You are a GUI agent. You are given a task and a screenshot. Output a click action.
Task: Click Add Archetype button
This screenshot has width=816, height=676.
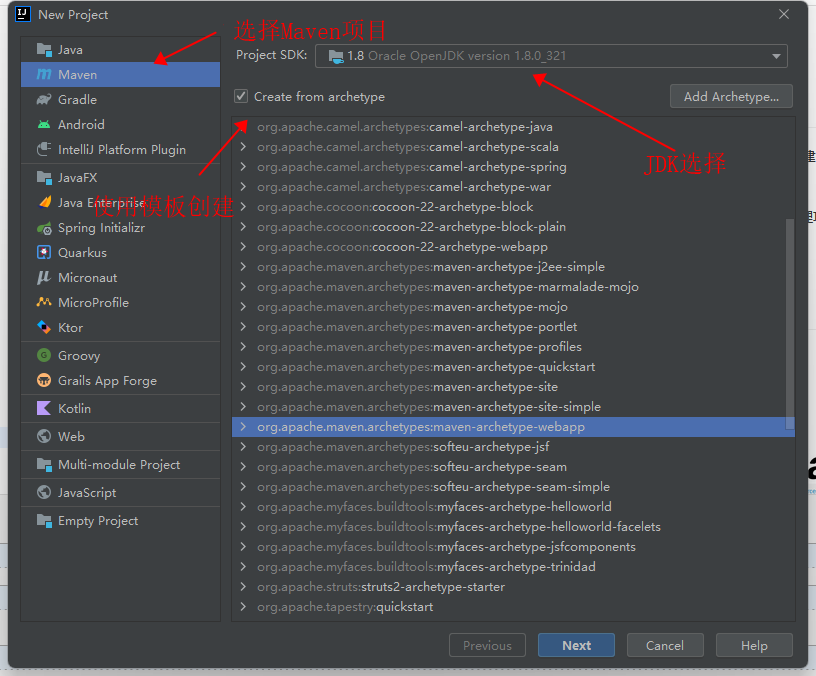coord(731,96)
